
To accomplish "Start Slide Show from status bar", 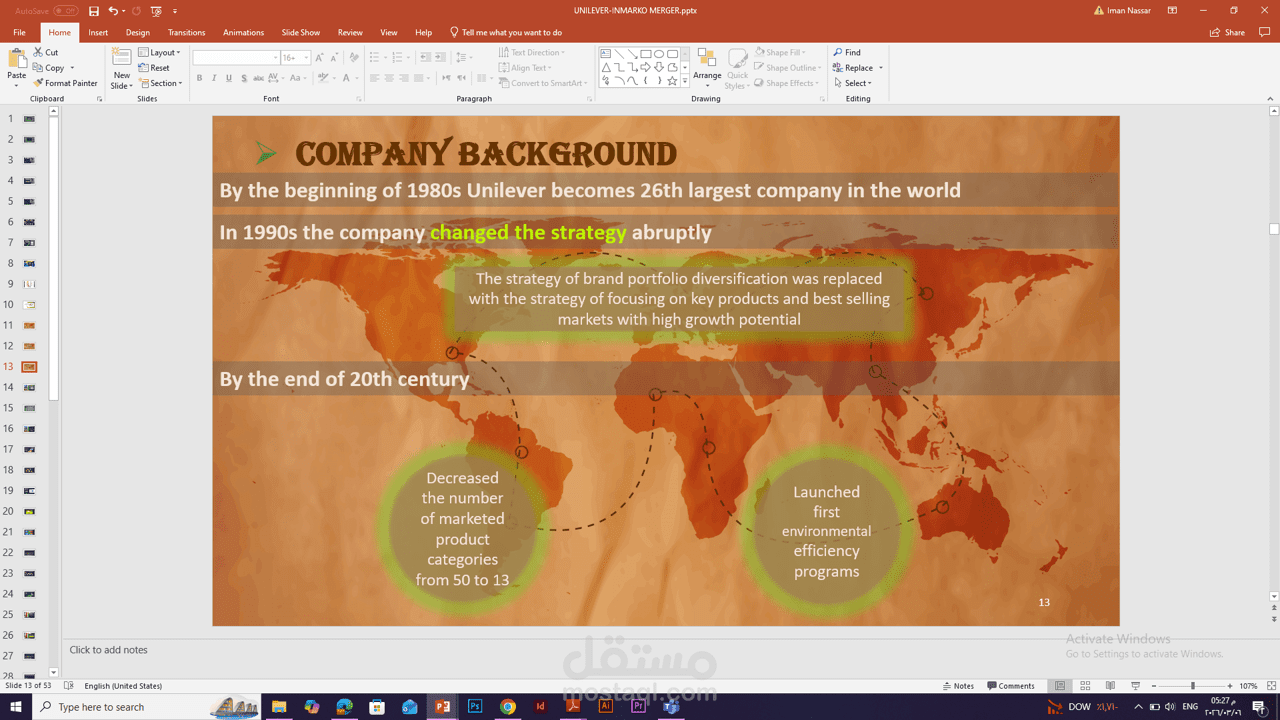I will click(x=1134, y=685).
